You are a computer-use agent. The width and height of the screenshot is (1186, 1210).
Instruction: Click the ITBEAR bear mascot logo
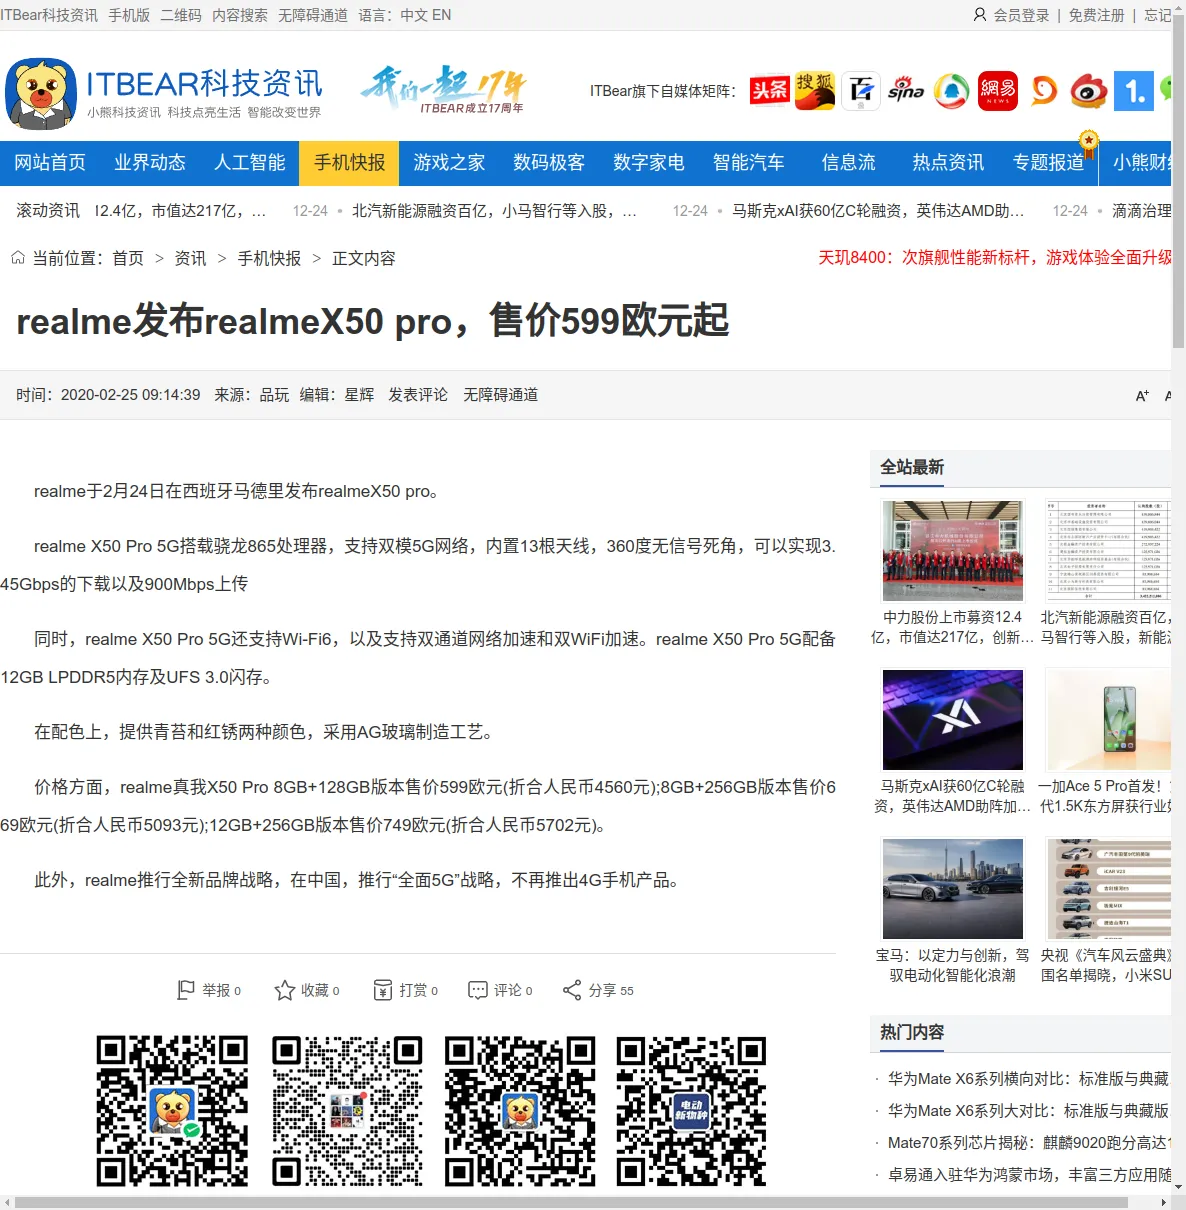[41, 94]
